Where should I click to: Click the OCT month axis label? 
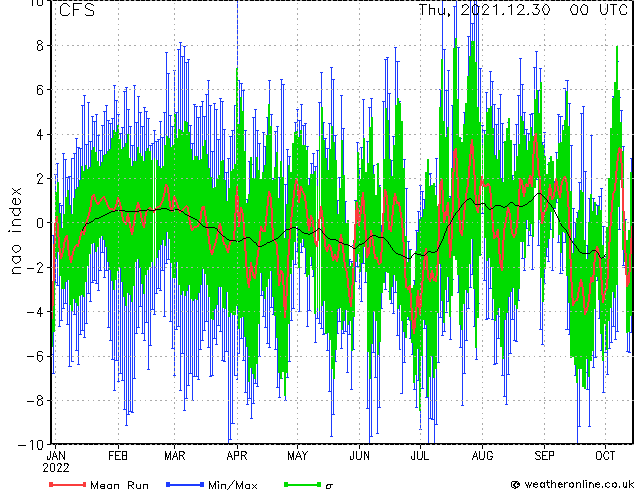605,456
